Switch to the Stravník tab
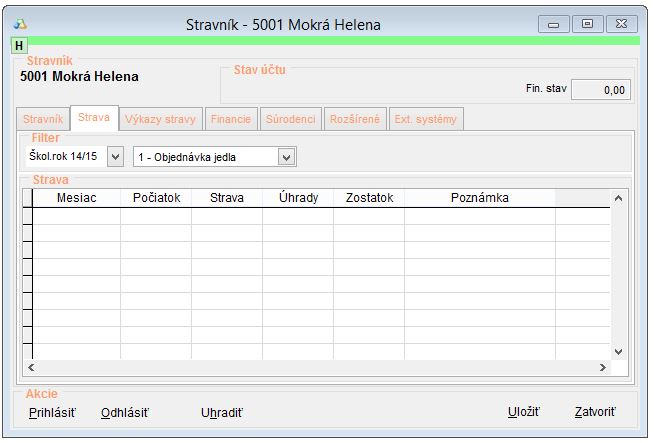 (x=43, y=119)
